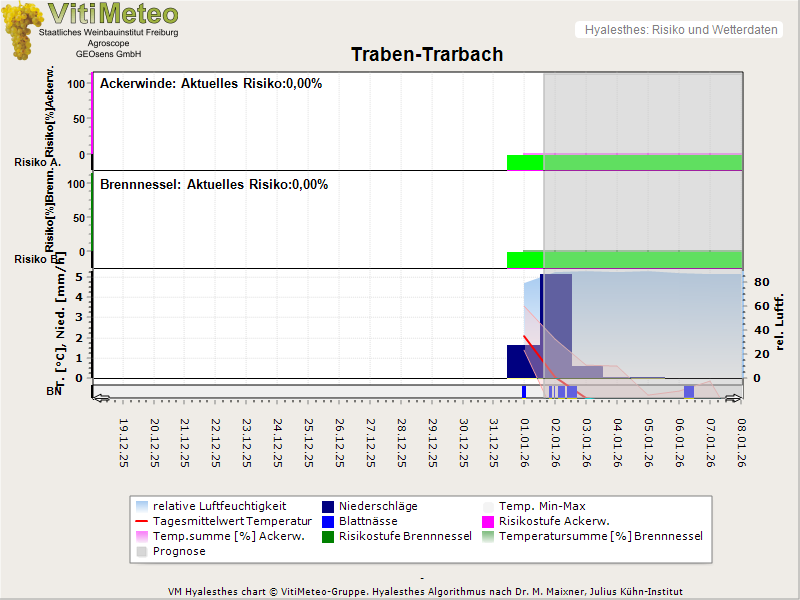This screenshot has height=600, width=800.
Task: Click the 19.12.25 date on the axis
Action: click(124, 442)
